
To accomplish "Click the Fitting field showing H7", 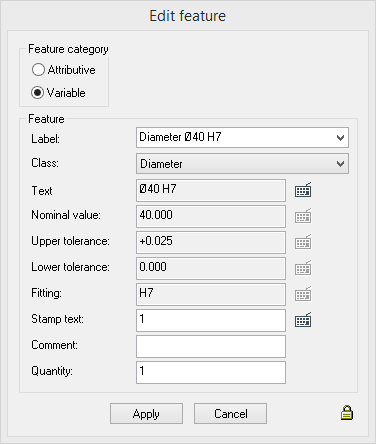I will coord(211,294).
